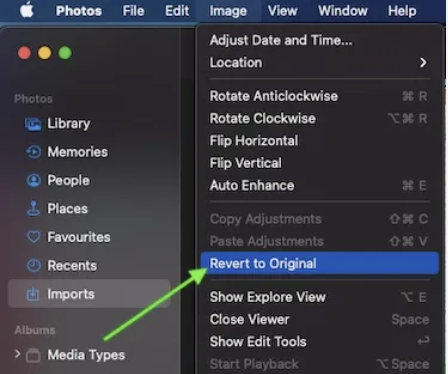Choose Rotate Clockwise
Image resolution: width=448 pixels, height=374 pixels.
[319, 118]
